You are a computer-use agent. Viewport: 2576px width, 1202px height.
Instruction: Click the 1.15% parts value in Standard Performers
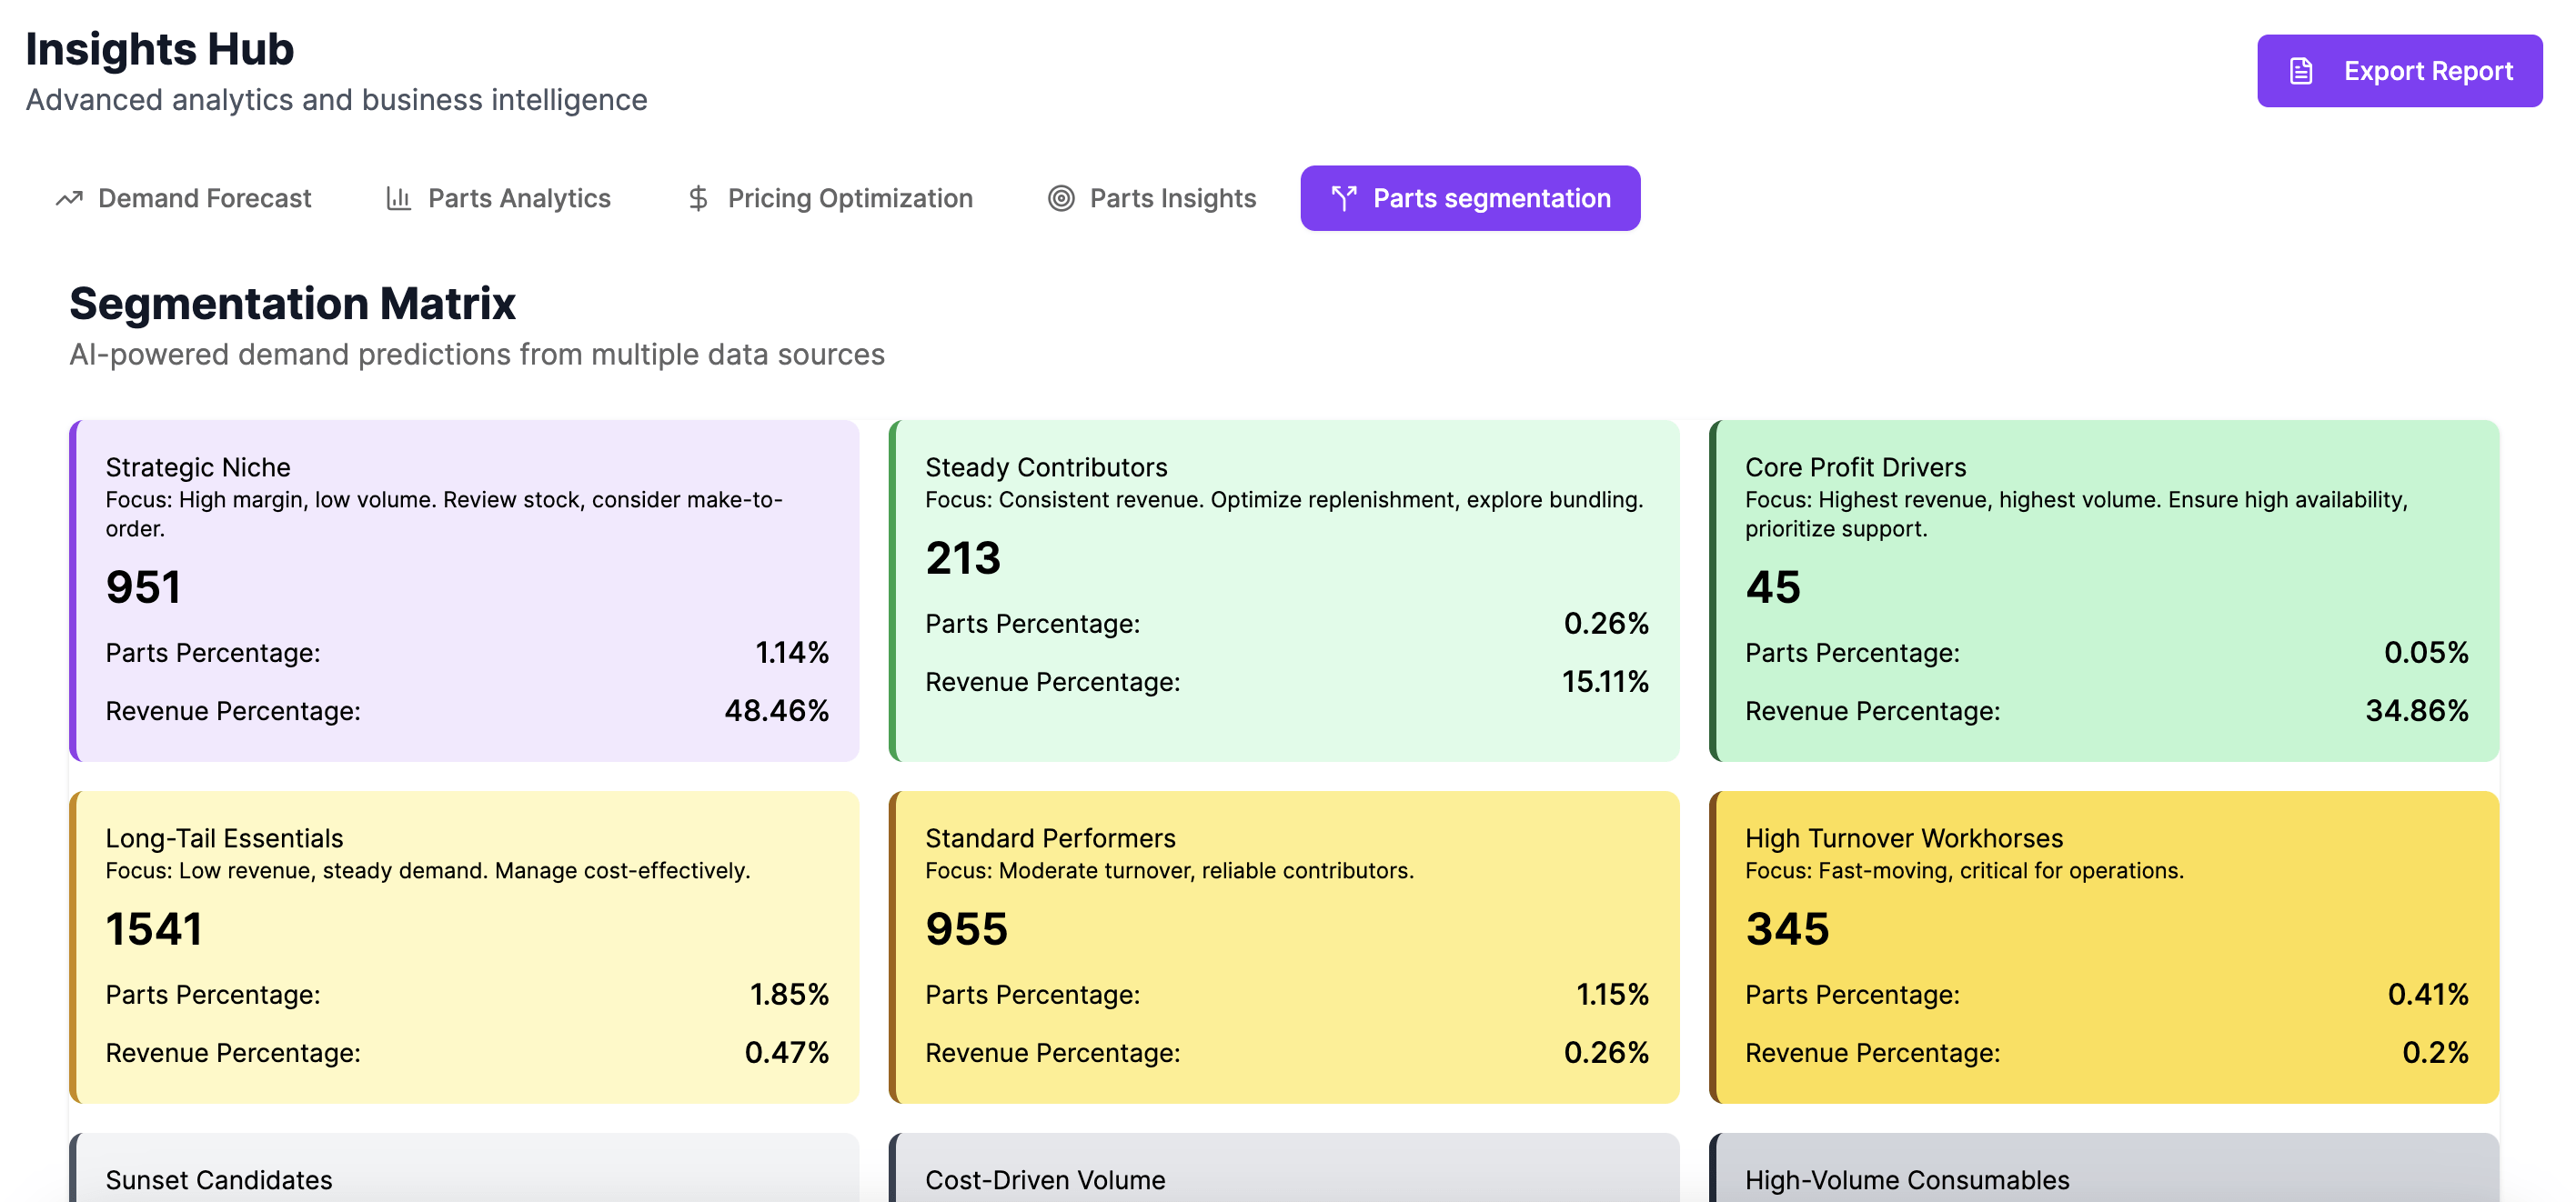1612,995
